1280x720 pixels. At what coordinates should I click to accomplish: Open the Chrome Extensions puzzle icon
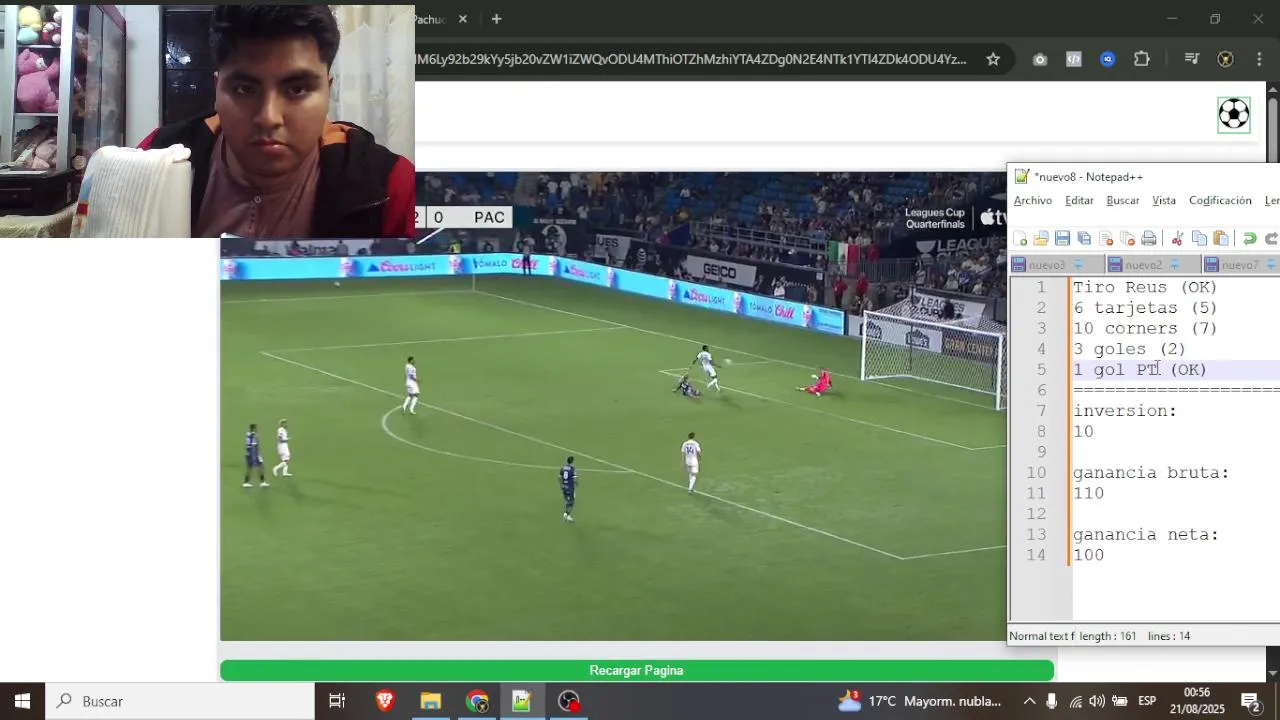(1142, 59)
